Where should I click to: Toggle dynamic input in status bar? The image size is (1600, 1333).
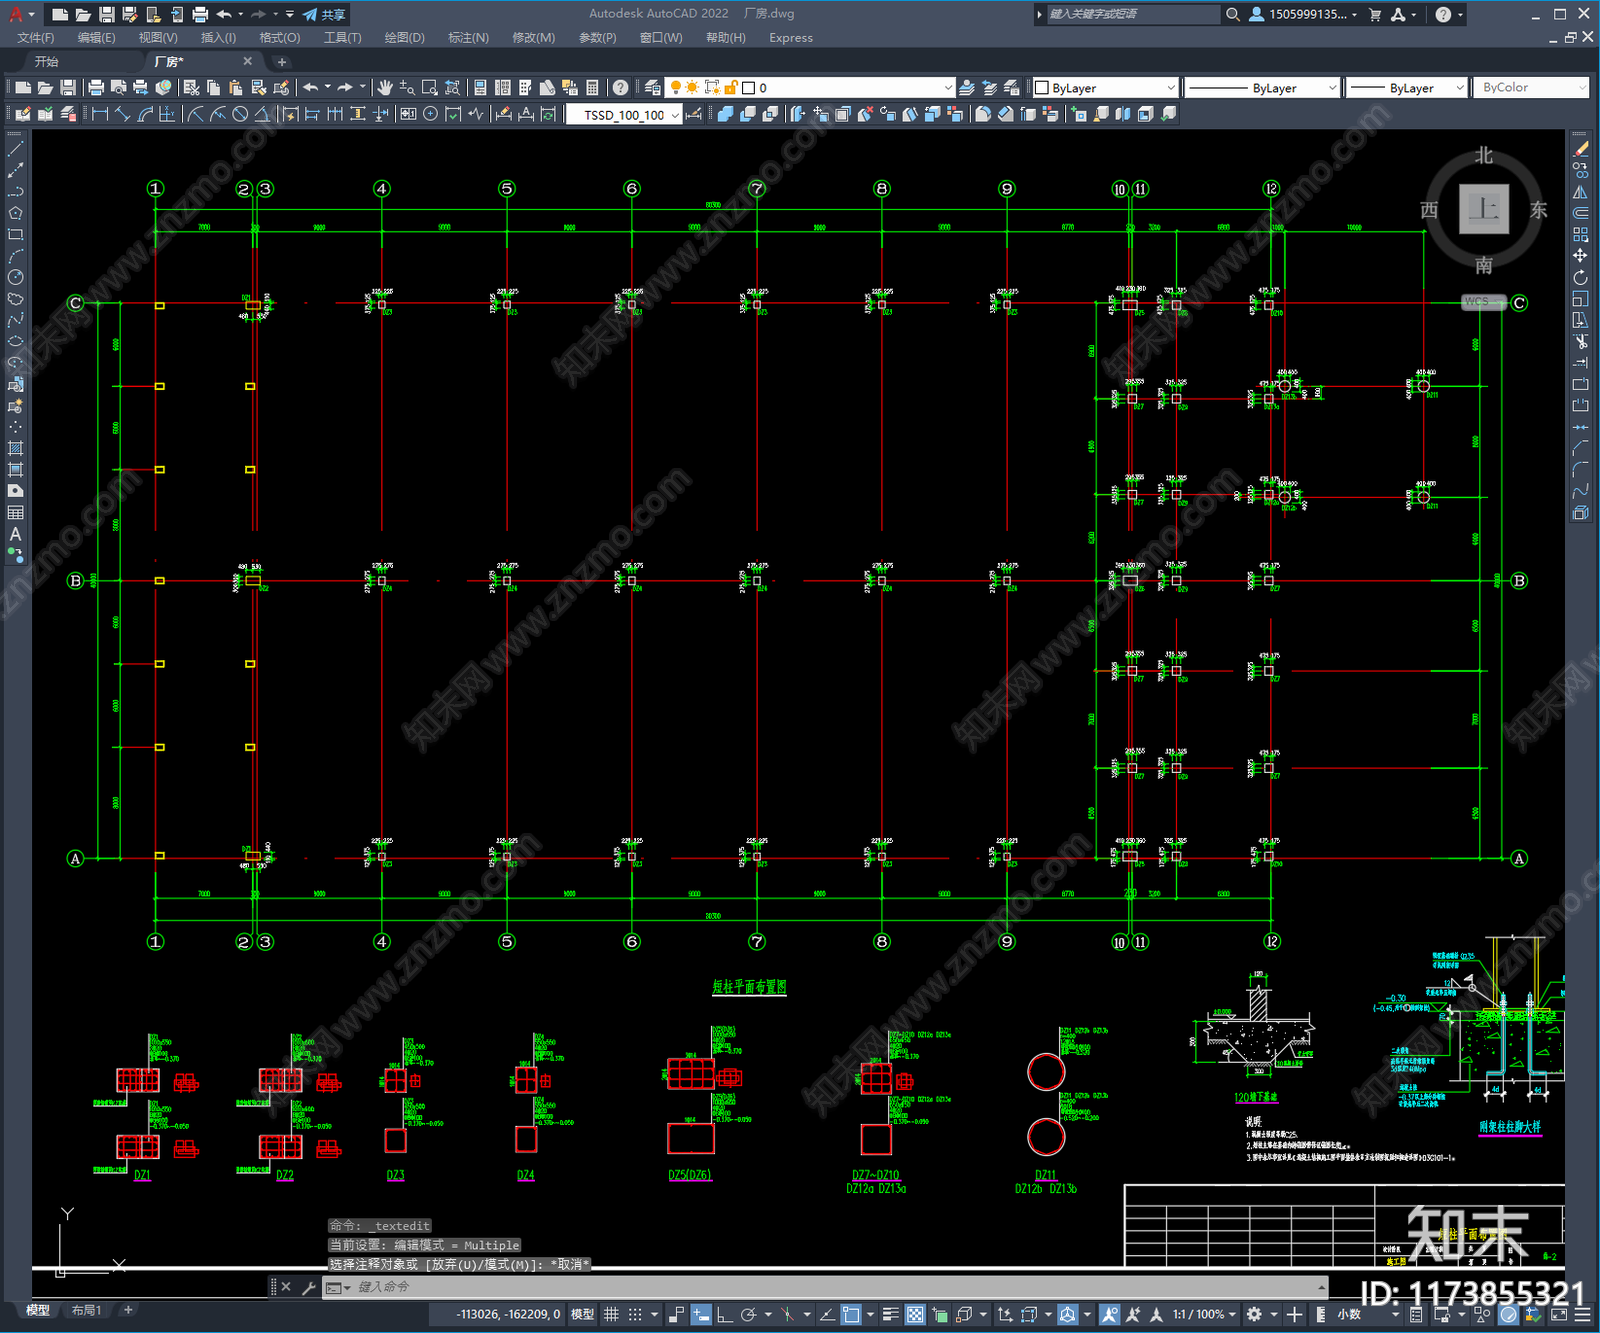(701, 1314)
